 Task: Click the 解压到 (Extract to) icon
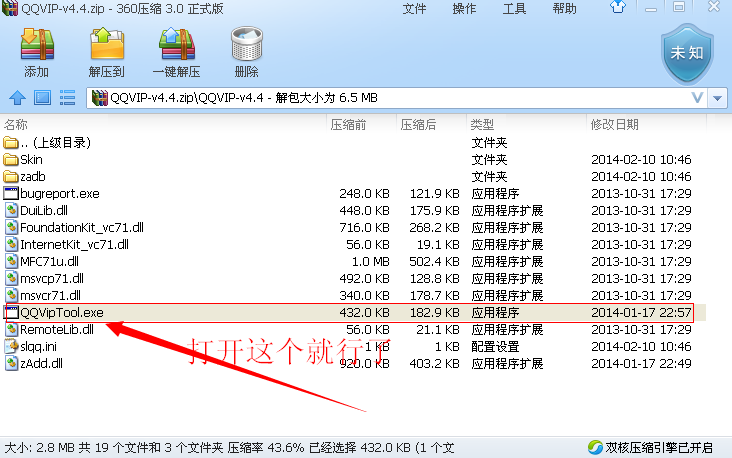tap(107, 45)
